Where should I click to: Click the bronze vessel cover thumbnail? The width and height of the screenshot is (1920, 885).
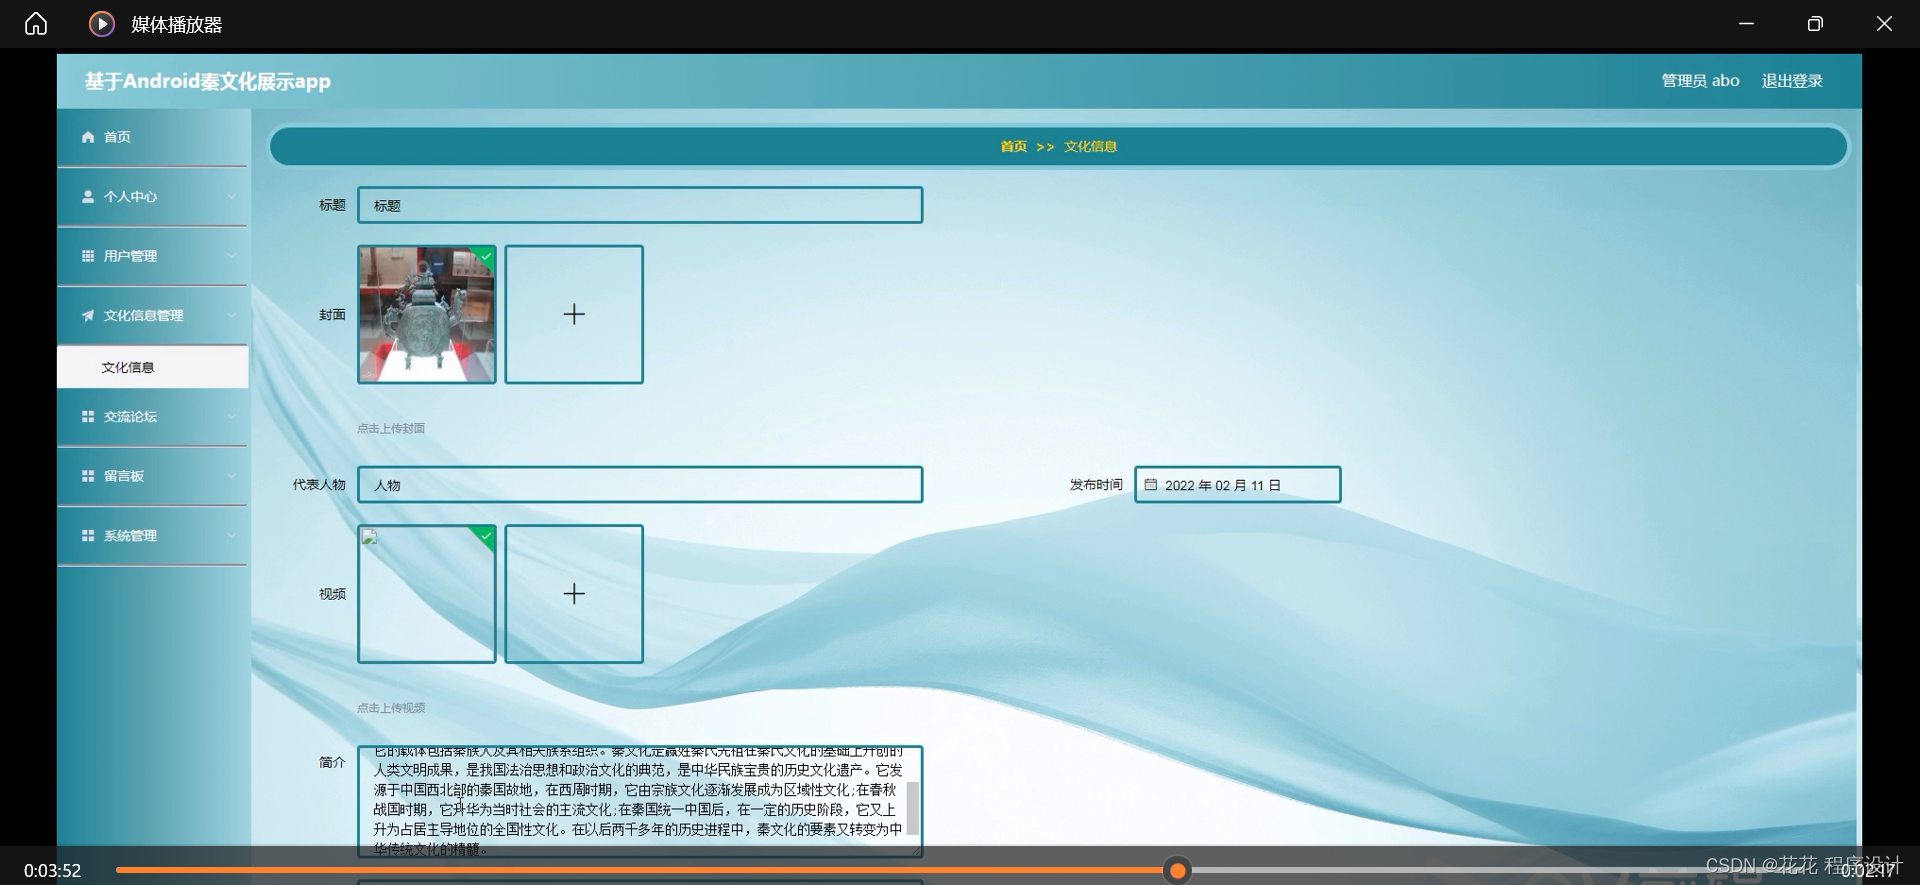427,315
